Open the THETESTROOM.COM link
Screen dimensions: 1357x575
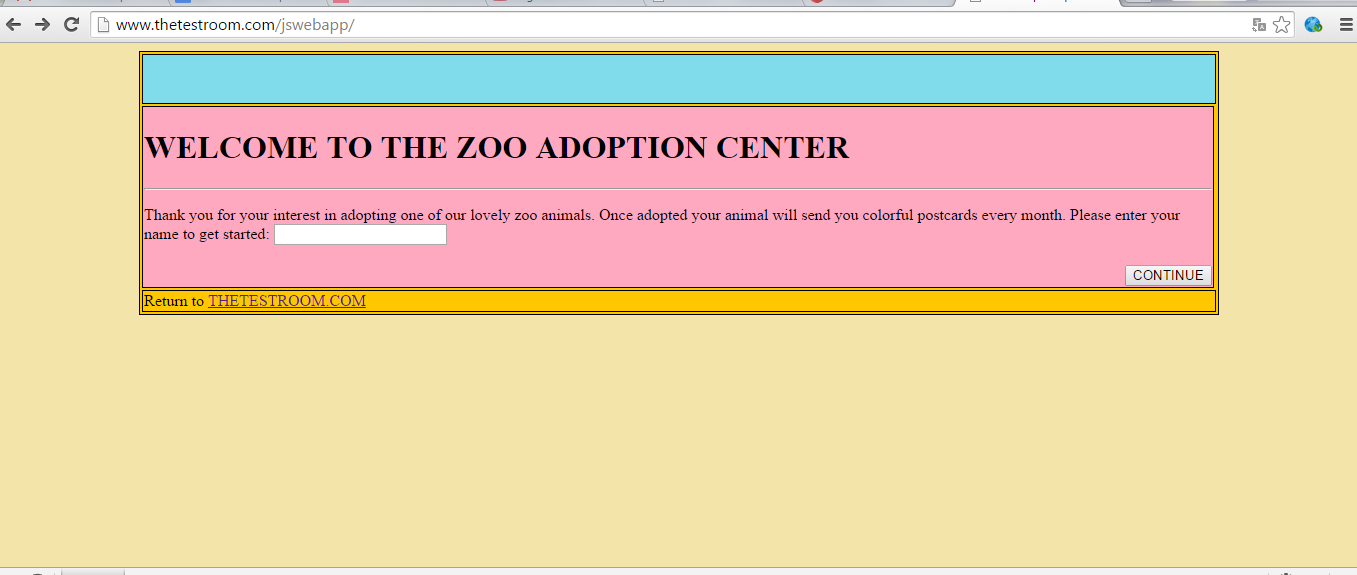(287, 301)
